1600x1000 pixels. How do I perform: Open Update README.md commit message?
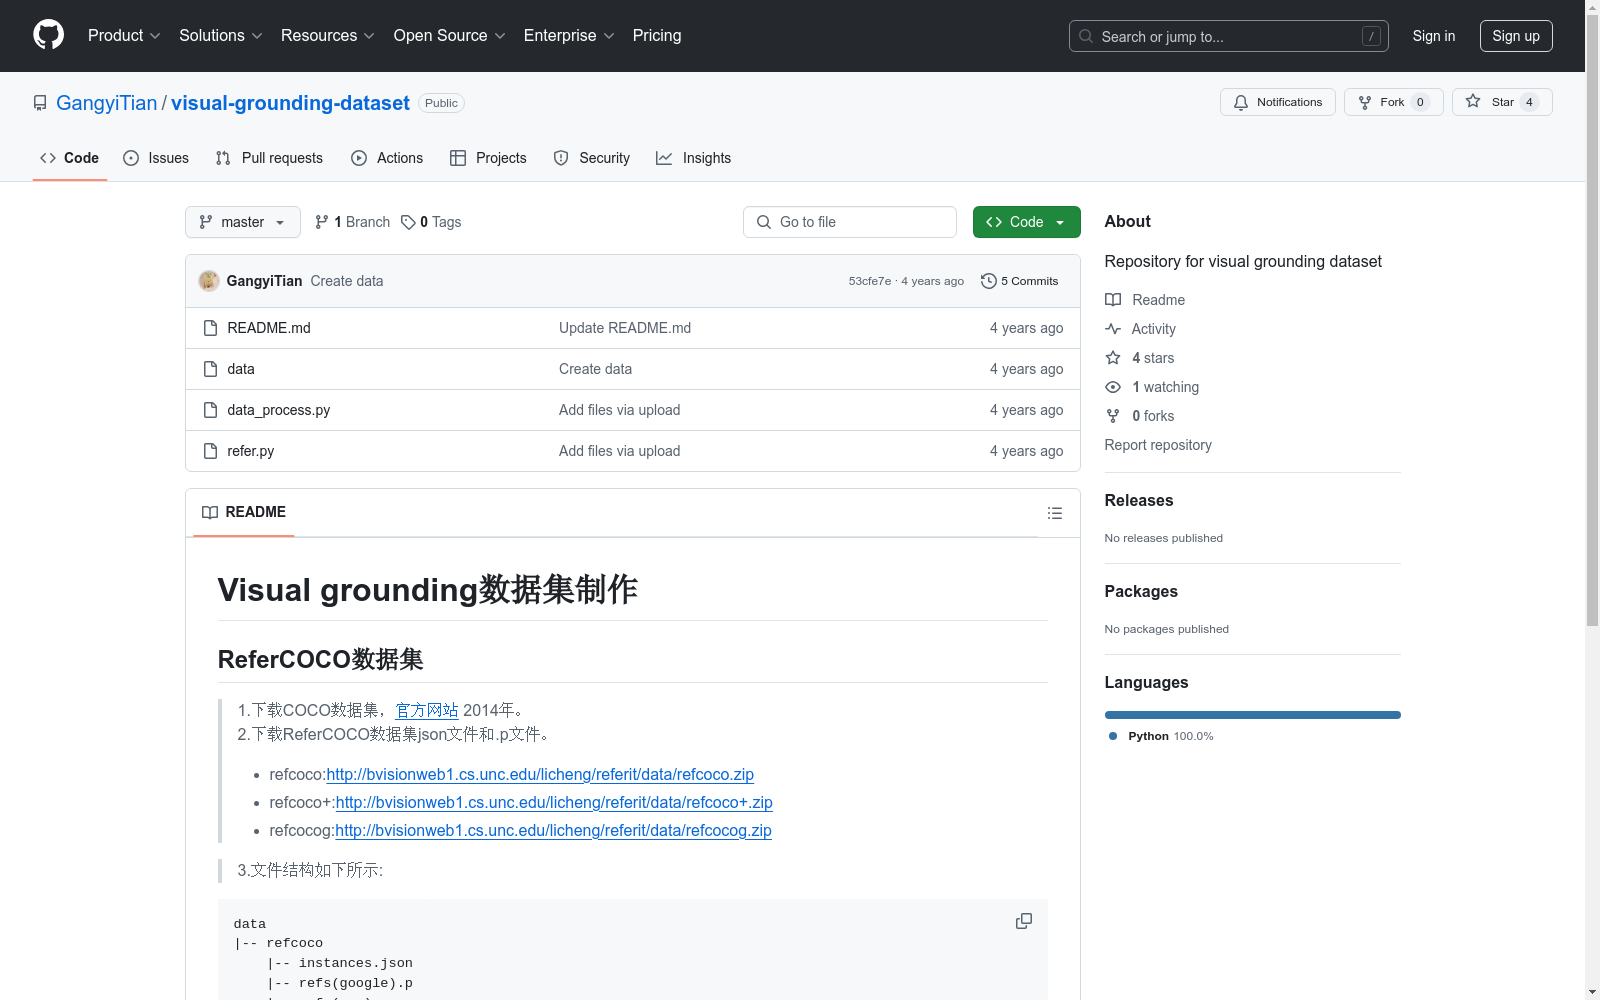pyautogui.click(x=625, y=328)
